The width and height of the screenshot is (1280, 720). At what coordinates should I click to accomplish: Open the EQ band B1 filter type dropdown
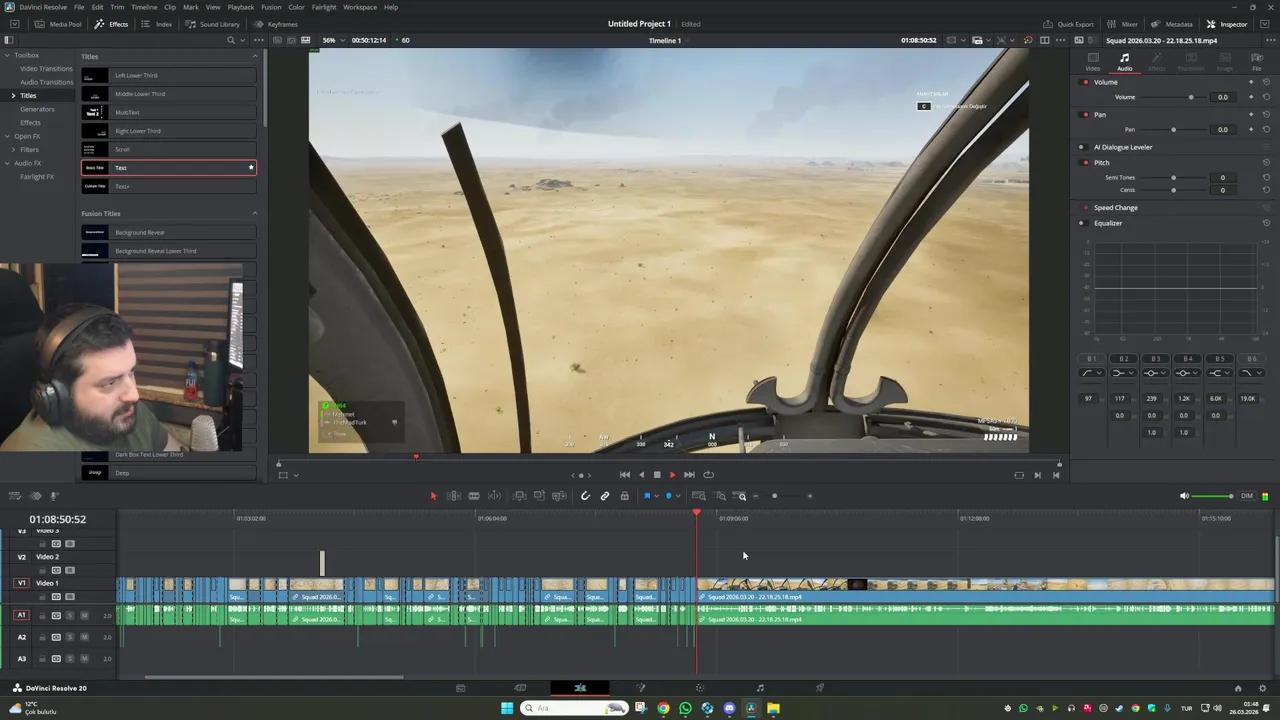click(1091, 373)
